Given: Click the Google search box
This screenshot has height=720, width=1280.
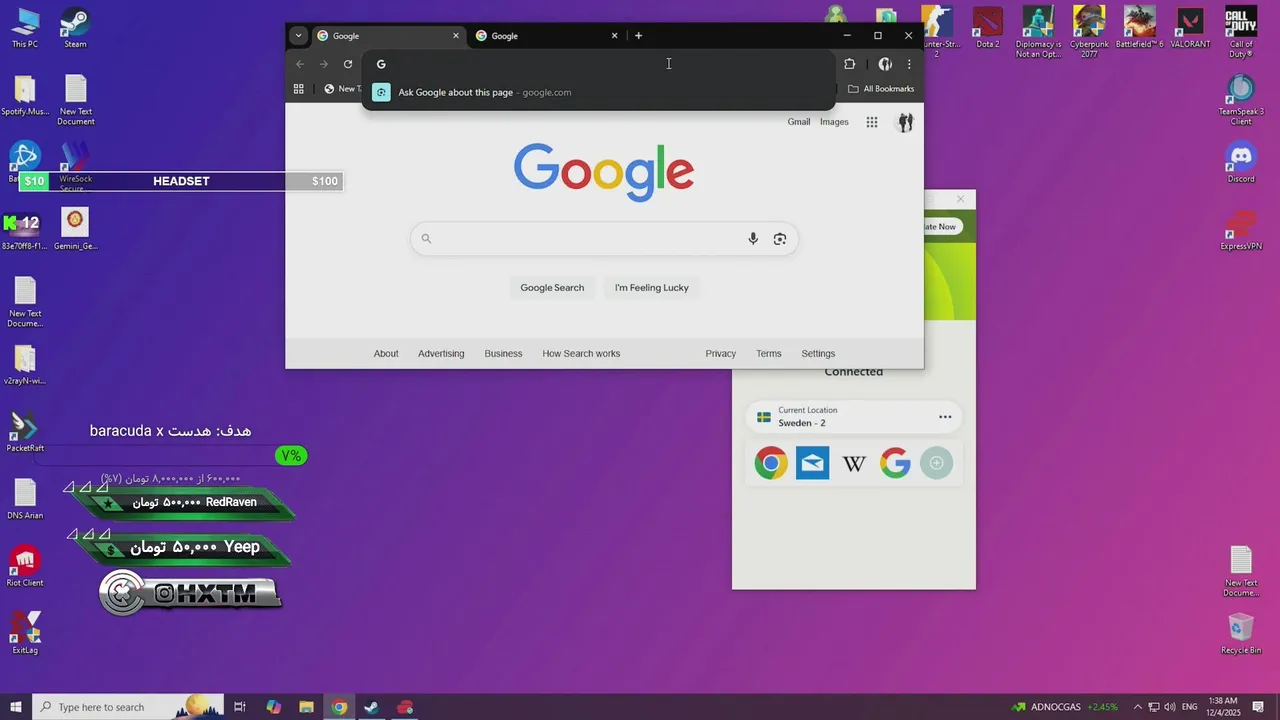Looking at the screenshot, I should [604, 239].
